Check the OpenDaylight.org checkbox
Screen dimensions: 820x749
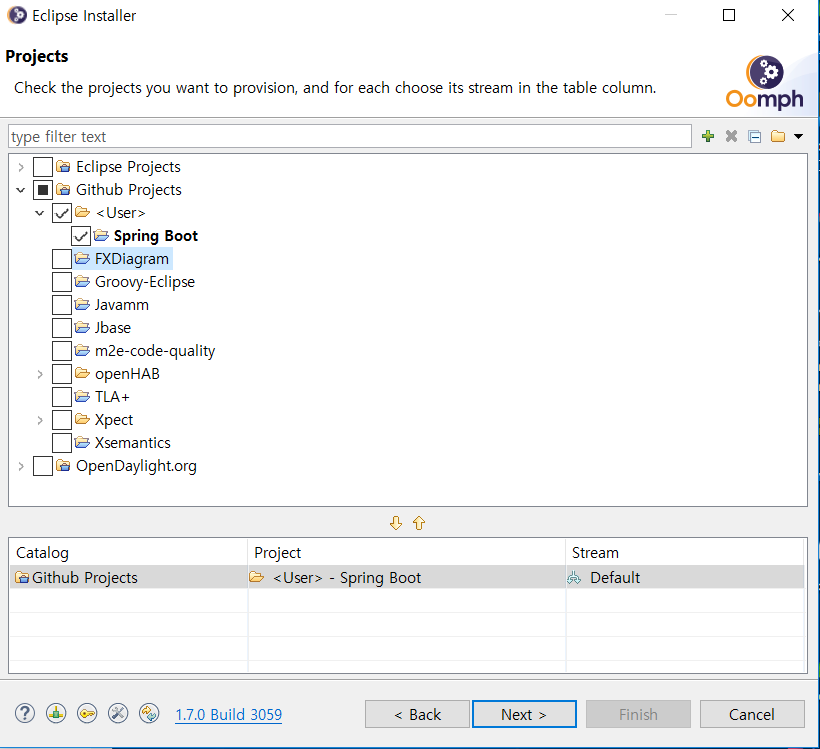click(42, 466)
